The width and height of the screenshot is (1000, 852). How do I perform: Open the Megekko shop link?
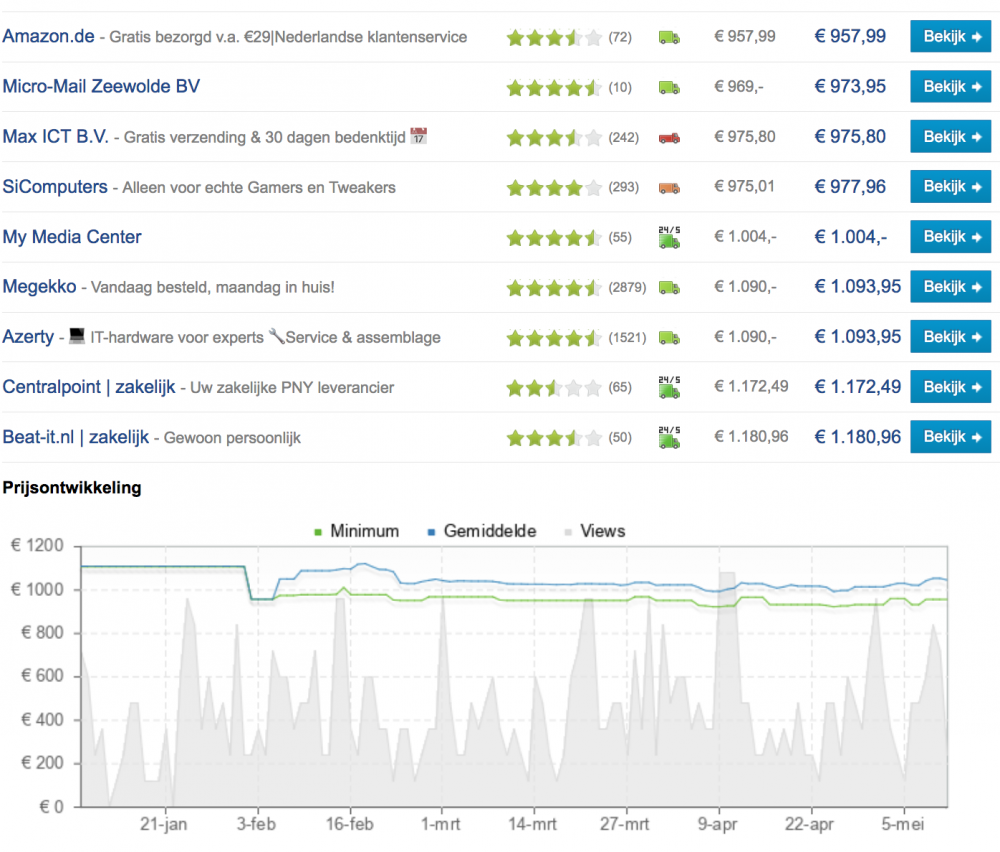click(40, 286)
